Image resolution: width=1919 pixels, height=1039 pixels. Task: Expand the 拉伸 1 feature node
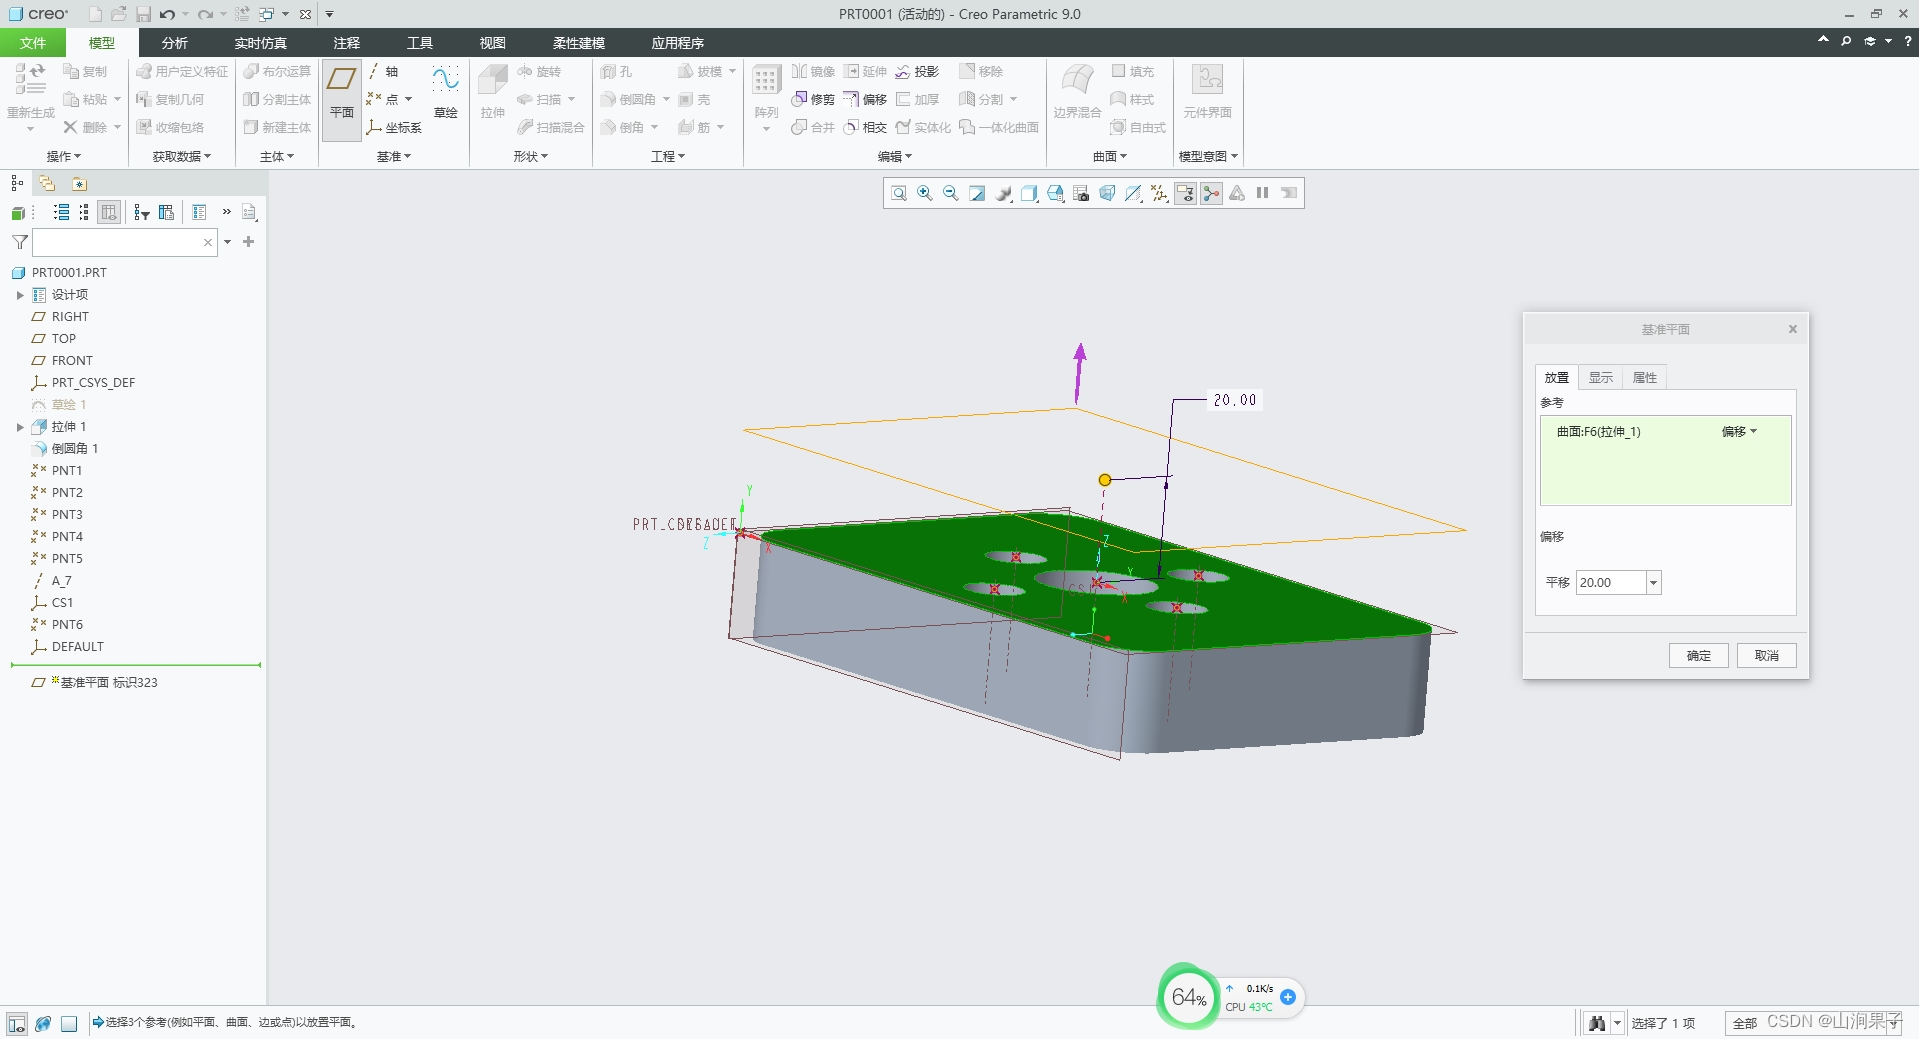20,427
